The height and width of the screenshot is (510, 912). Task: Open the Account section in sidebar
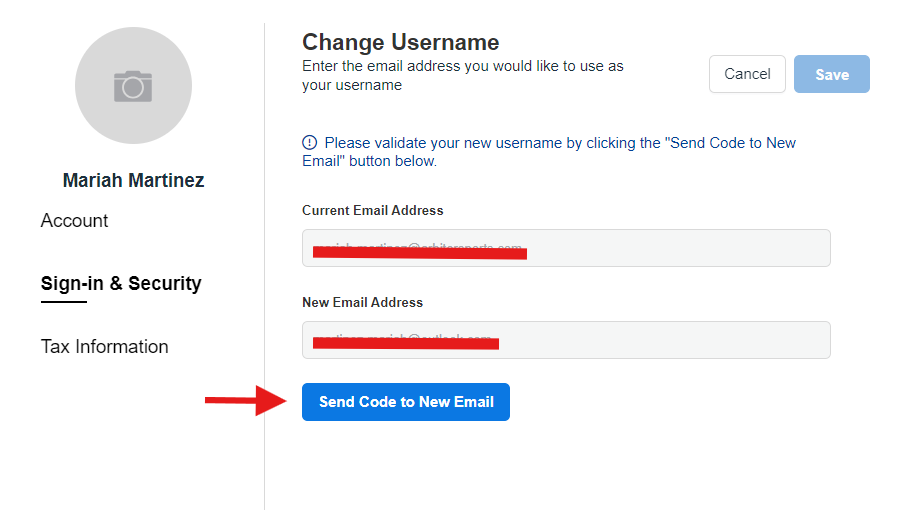coord(74,220)
